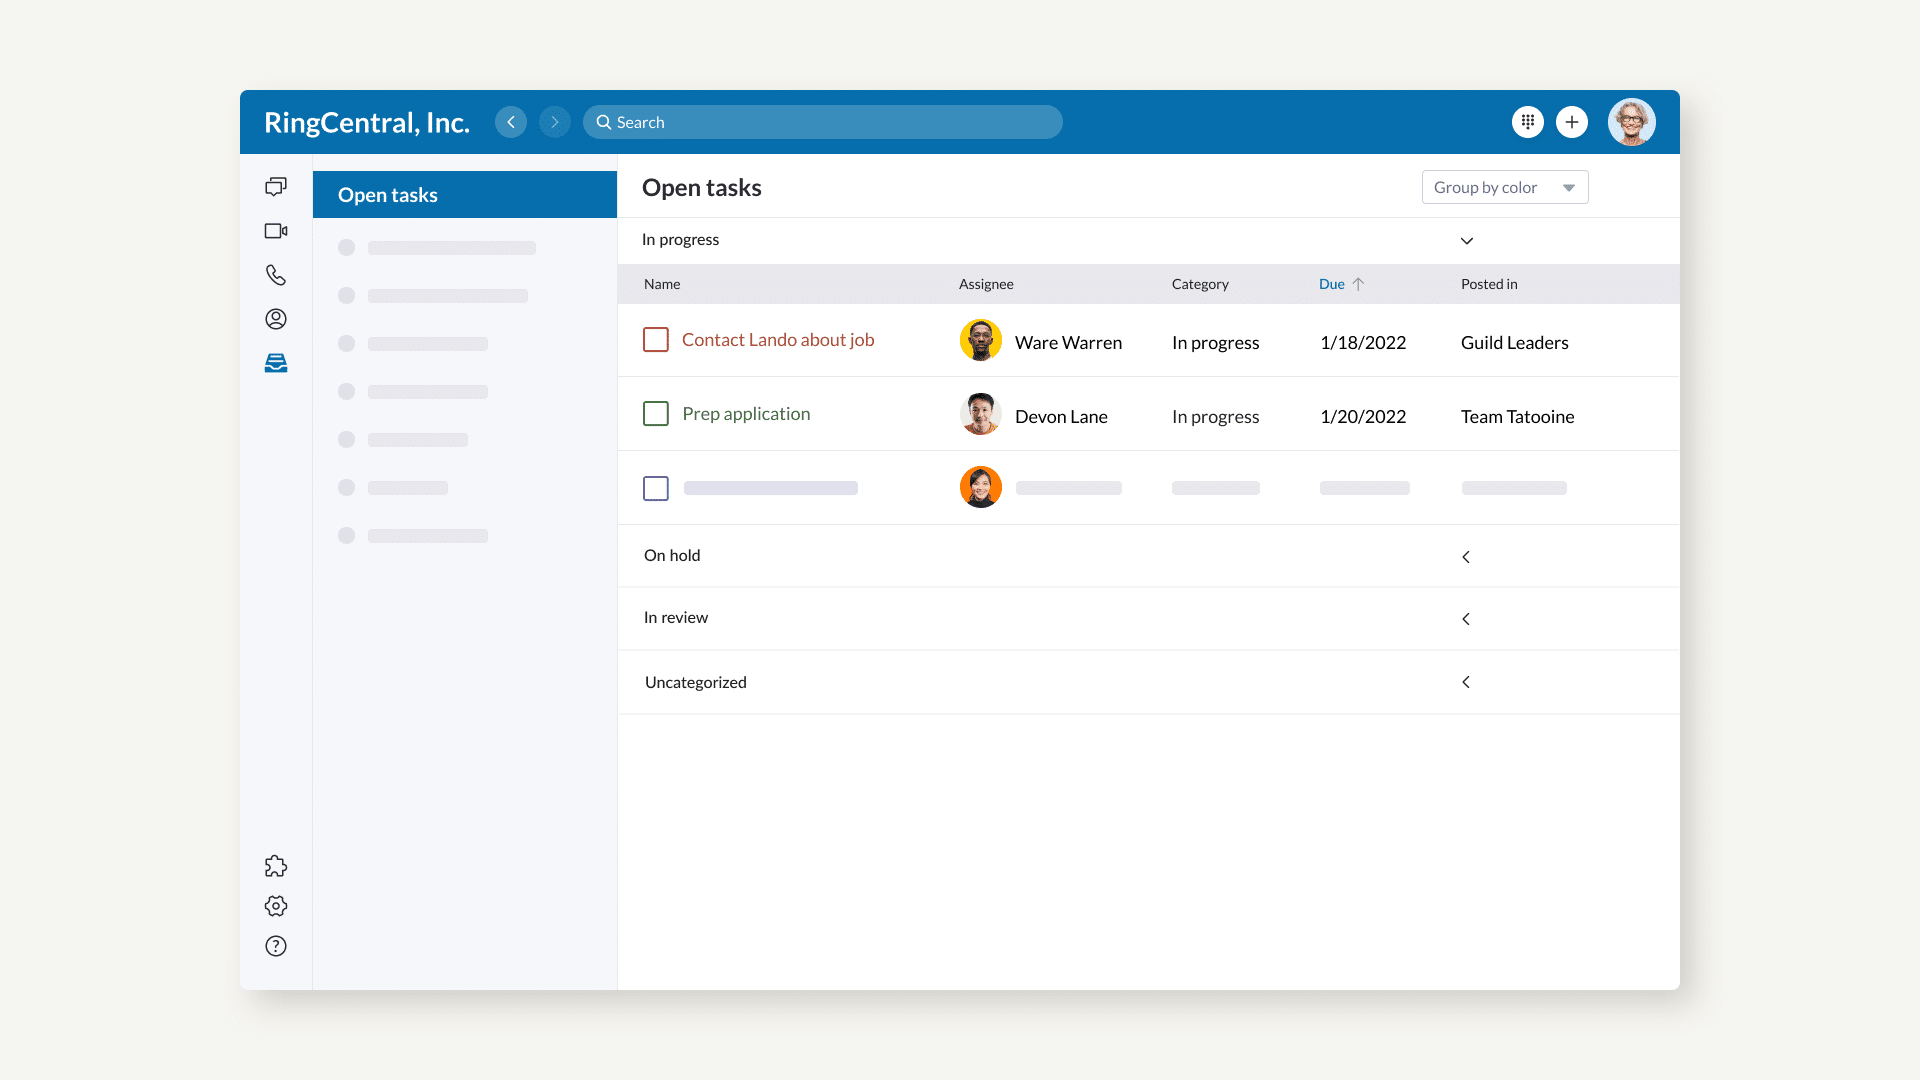Check the blue checkbox of the third task
Image resolution: width=1920 pixels, height=1080 pixels.
[656, 488]
